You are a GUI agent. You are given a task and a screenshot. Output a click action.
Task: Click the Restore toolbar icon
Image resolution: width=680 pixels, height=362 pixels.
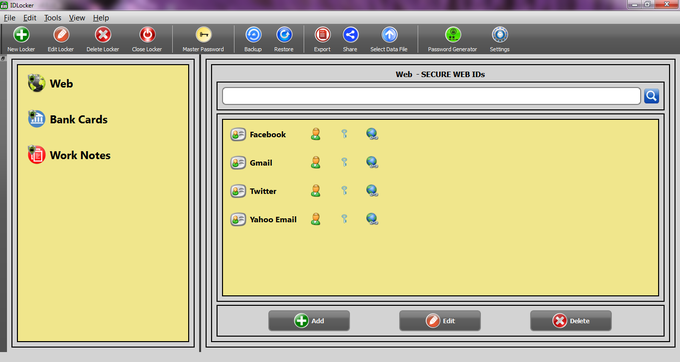[x=284, y=35]
